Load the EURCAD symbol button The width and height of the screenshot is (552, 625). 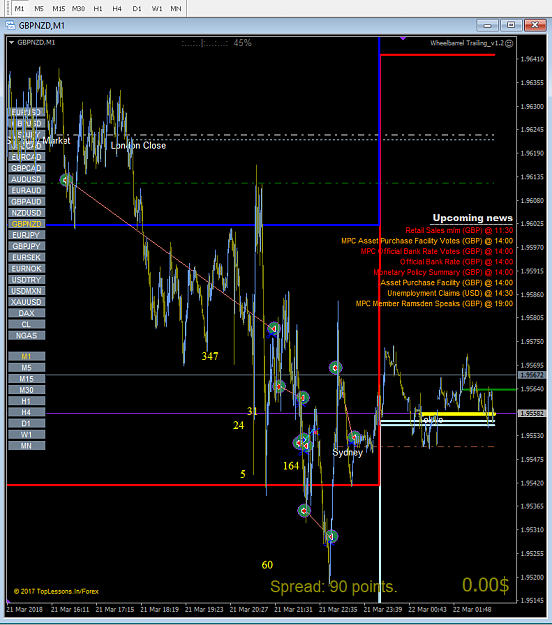tap(26, 157)
